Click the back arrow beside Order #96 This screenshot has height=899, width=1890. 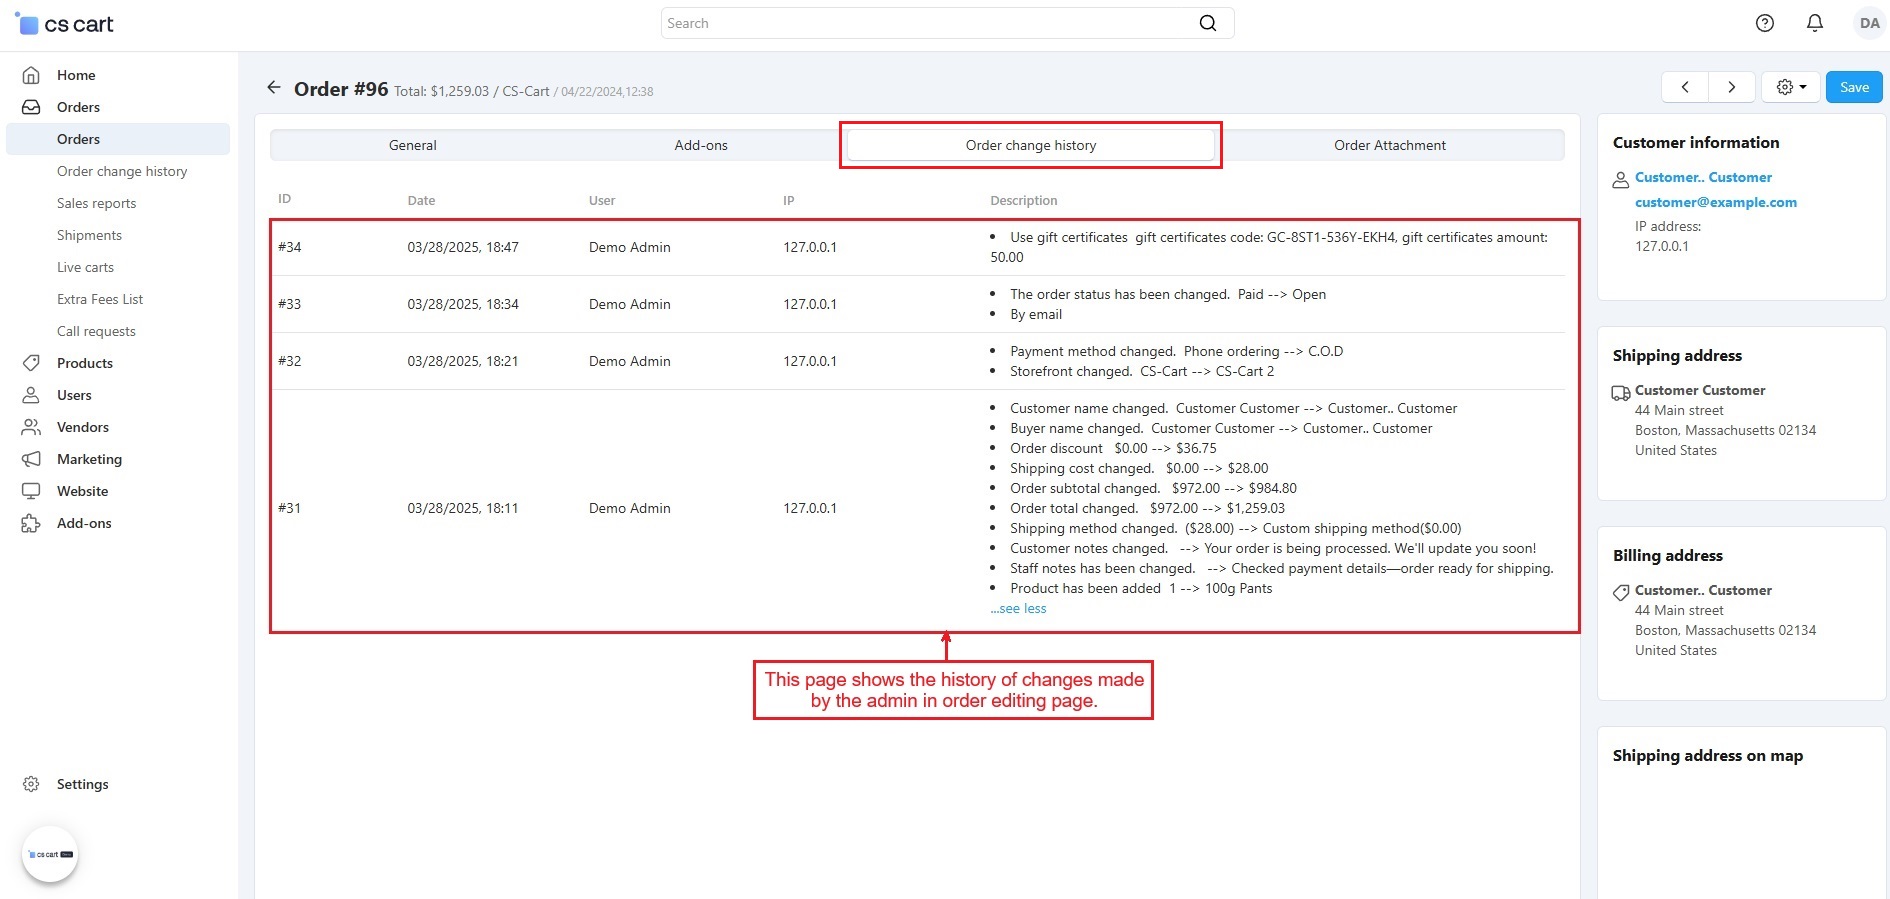tap(274, 88)
